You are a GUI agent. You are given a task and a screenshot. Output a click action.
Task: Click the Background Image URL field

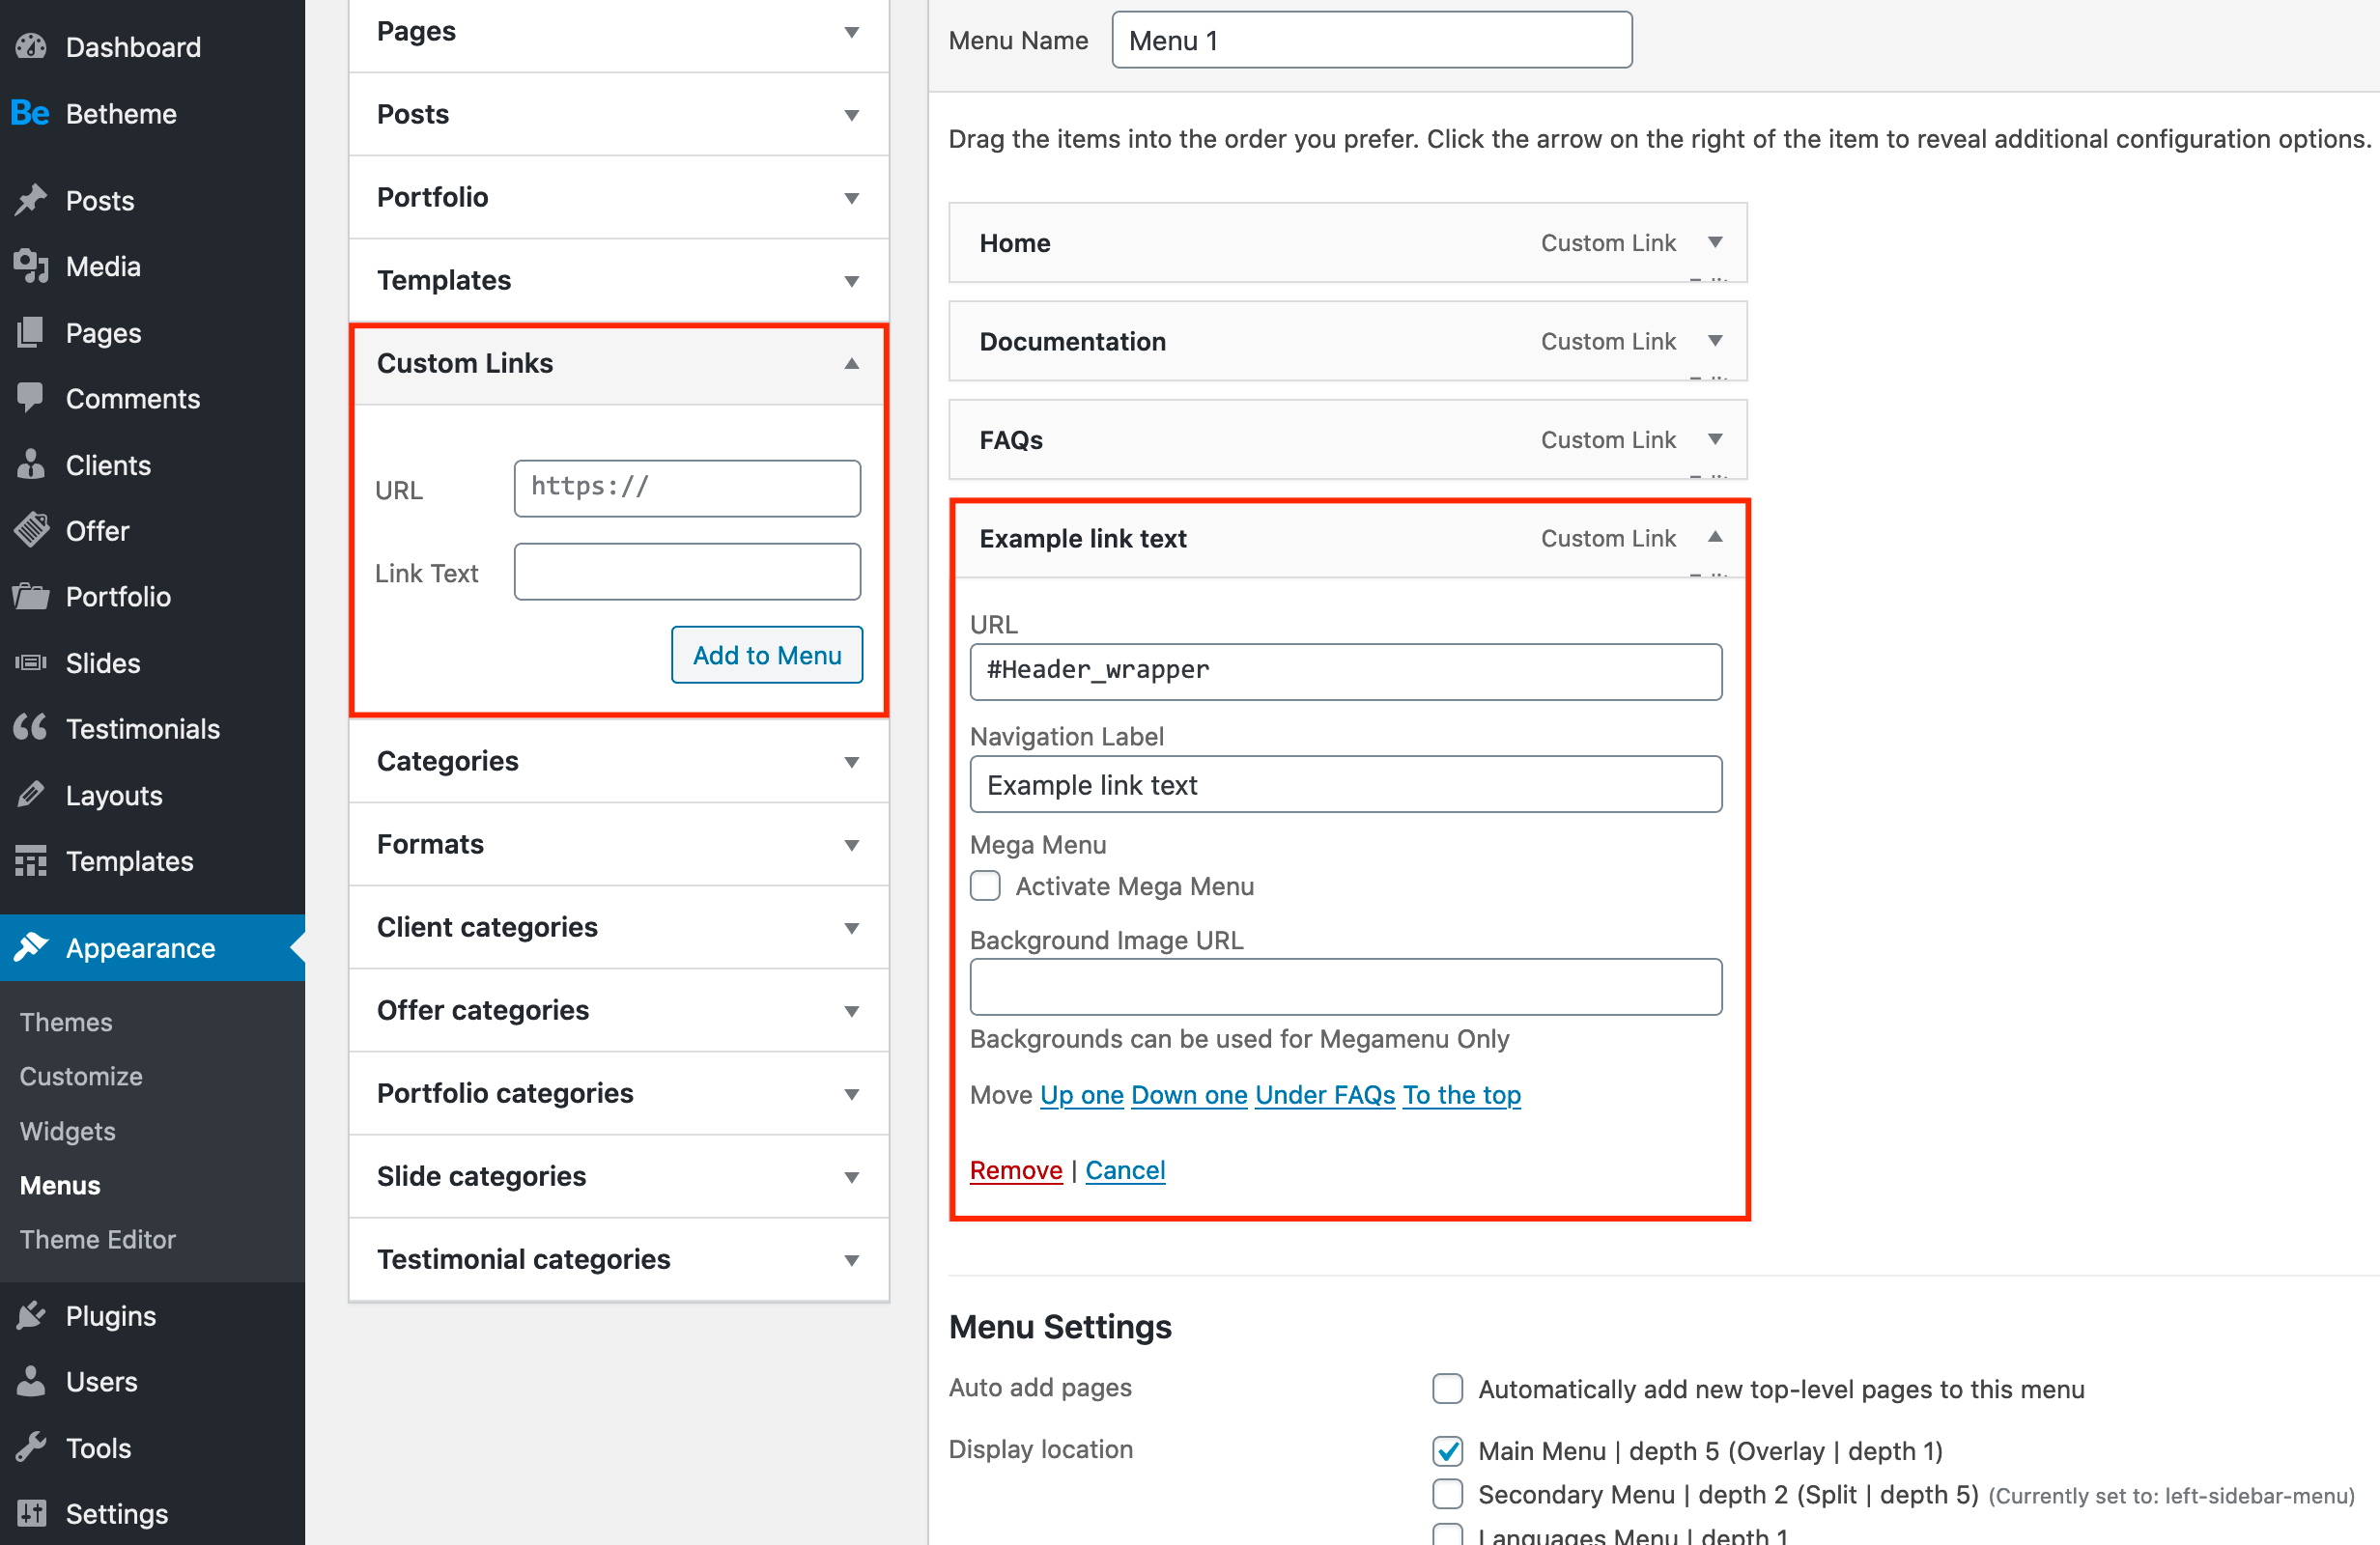(x=1345, y=987)
